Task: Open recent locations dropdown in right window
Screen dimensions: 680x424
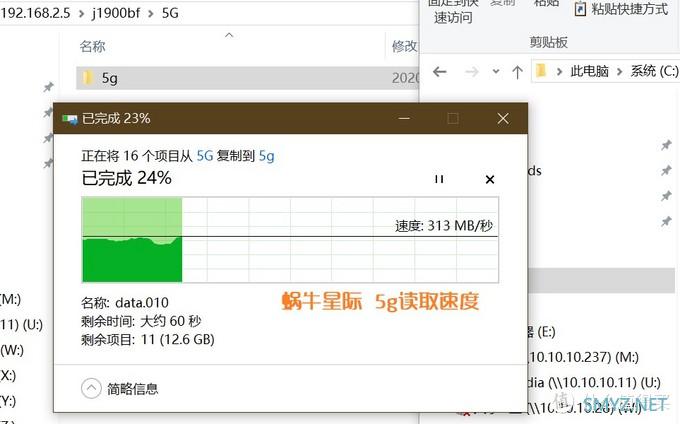Action: click(x=496, y=72)
